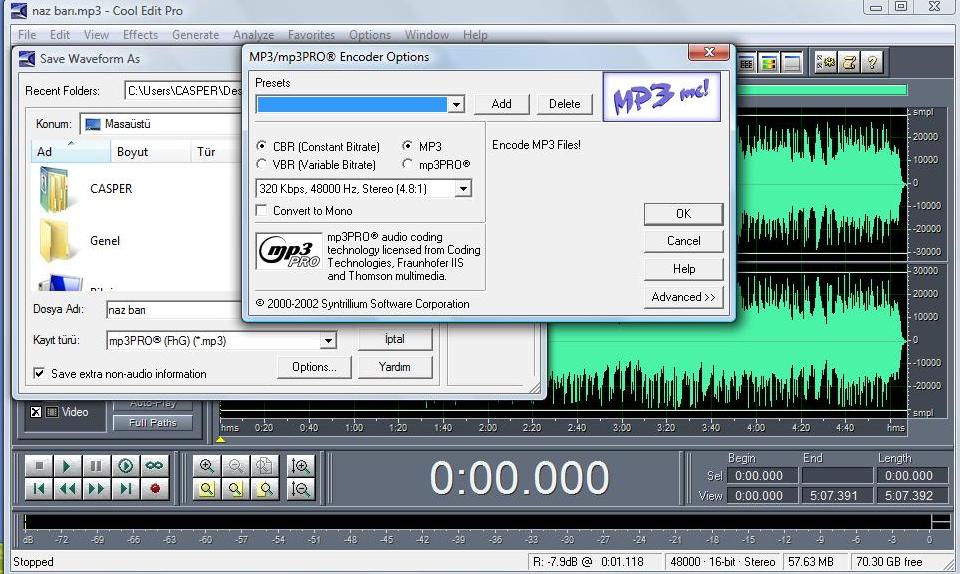Image resolution: width=960 pixels, height=574 pixels.
Task: Expand the 320 Kbps bitrate dropdown
Action: coord(462,188)
